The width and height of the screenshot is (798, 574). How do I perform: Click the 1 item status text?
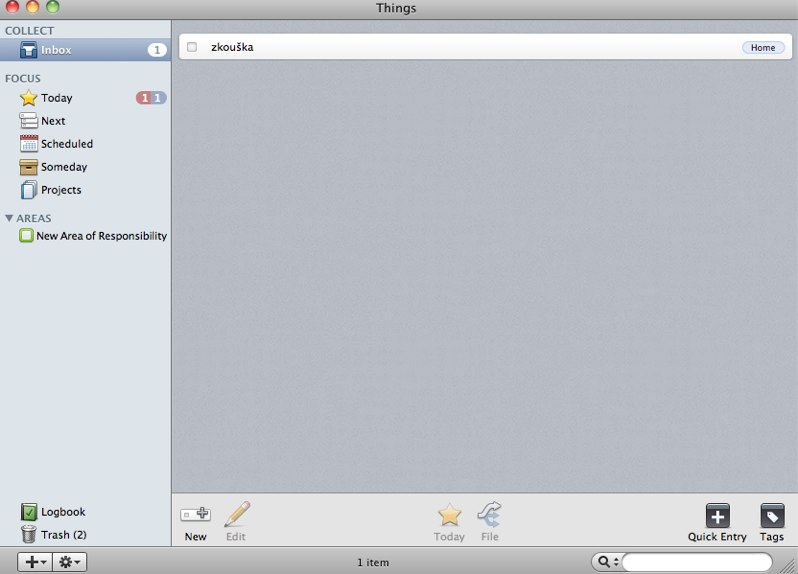[x=373, y=562]
